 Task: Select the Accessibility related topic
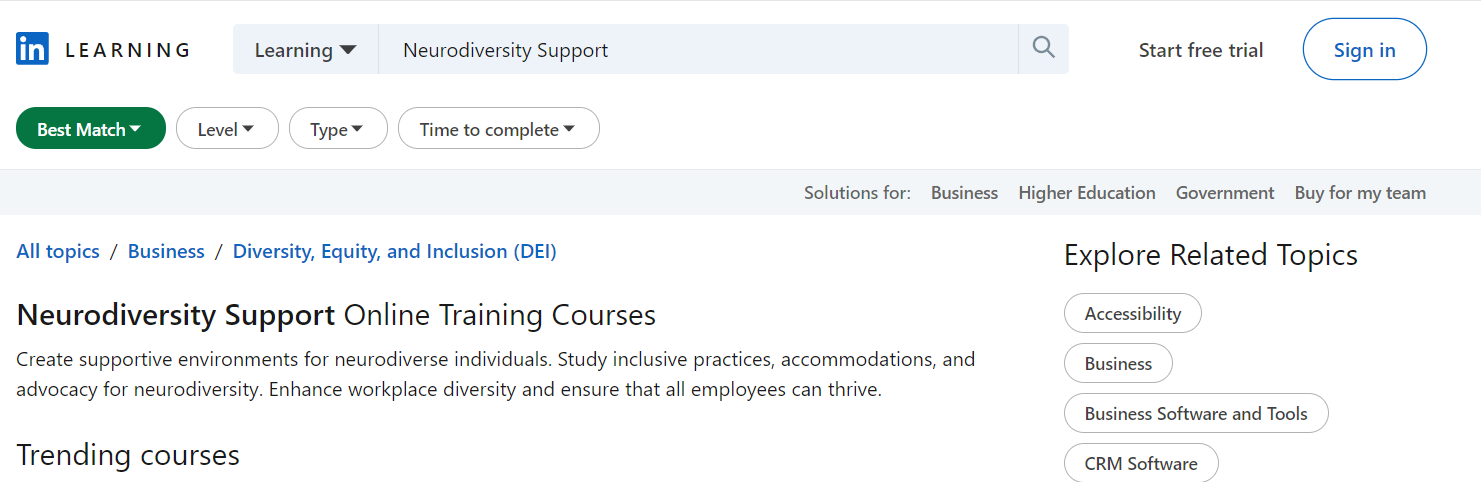[x=1133, y=313]
